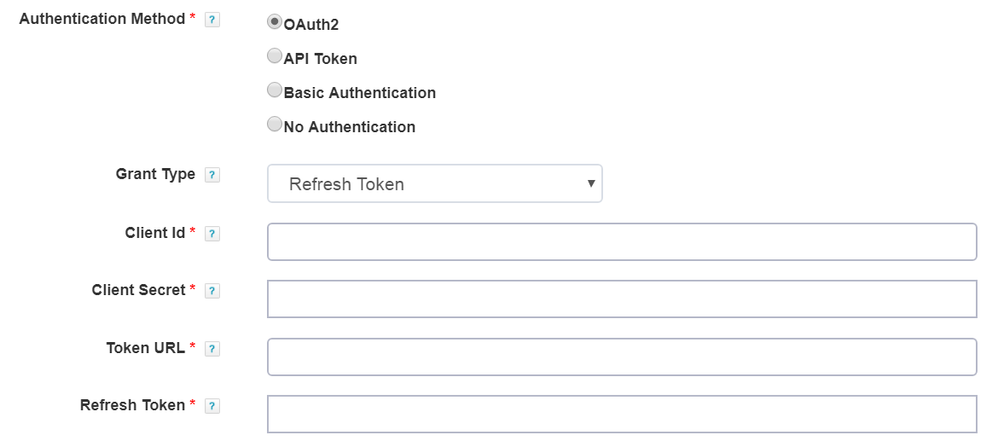Focus the Client Secret input field

pyautogui.click(x=621, y=299)
